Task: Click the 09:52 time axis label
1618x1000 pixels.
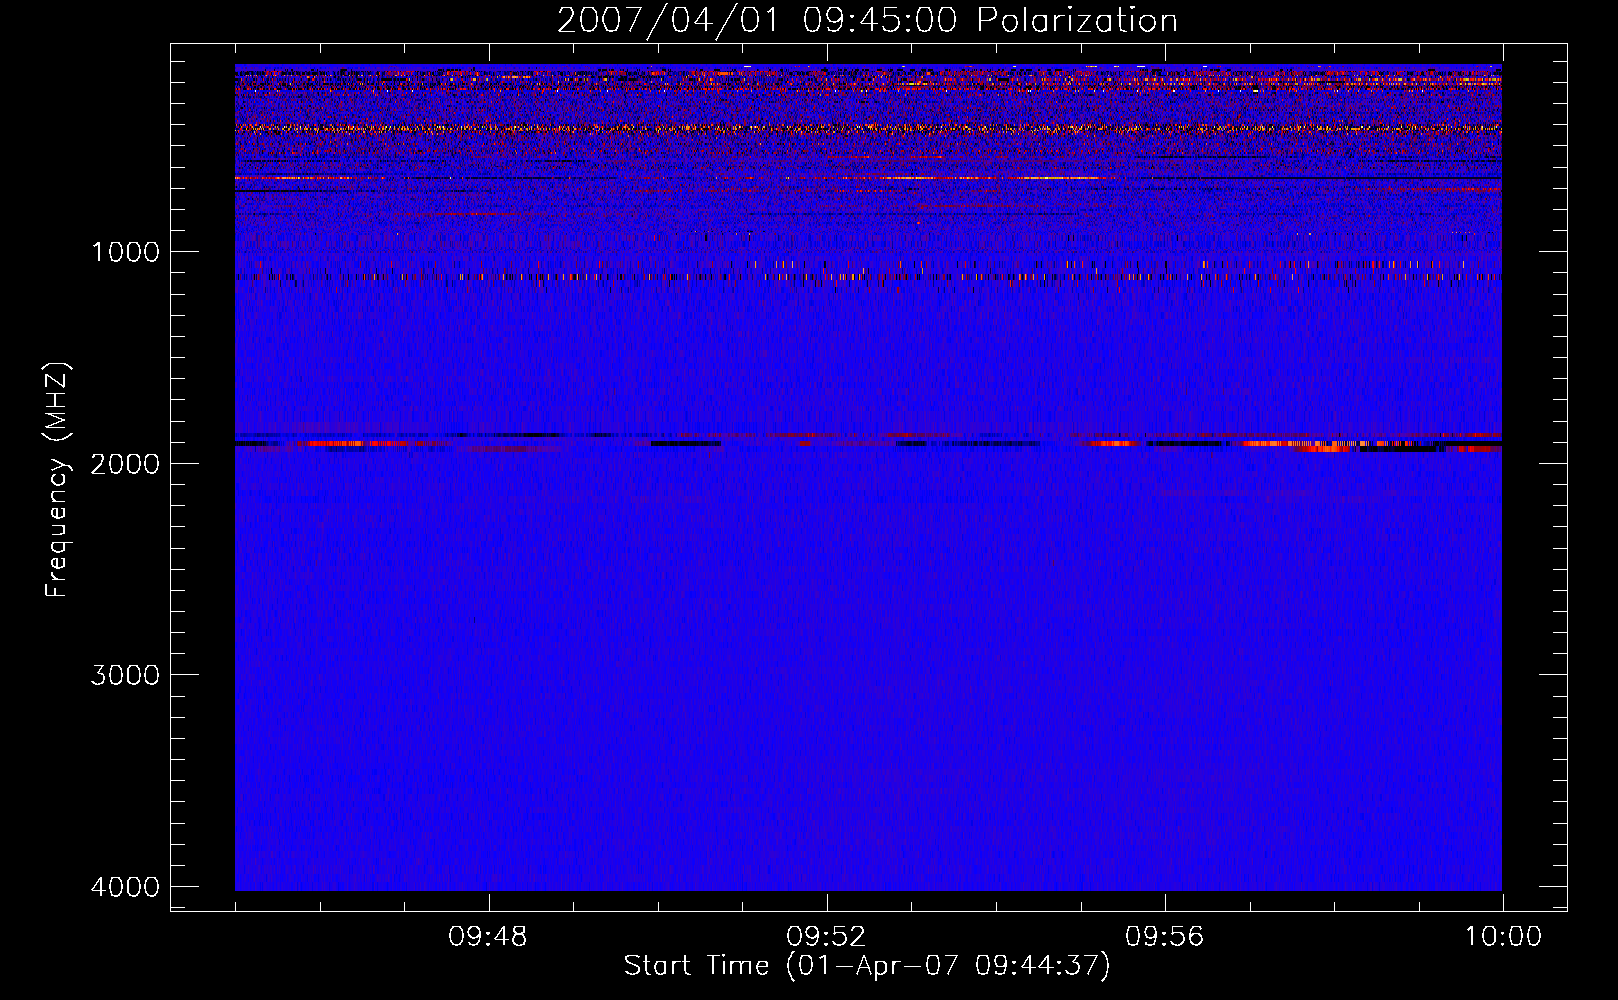Action: (x=826, y=937)
